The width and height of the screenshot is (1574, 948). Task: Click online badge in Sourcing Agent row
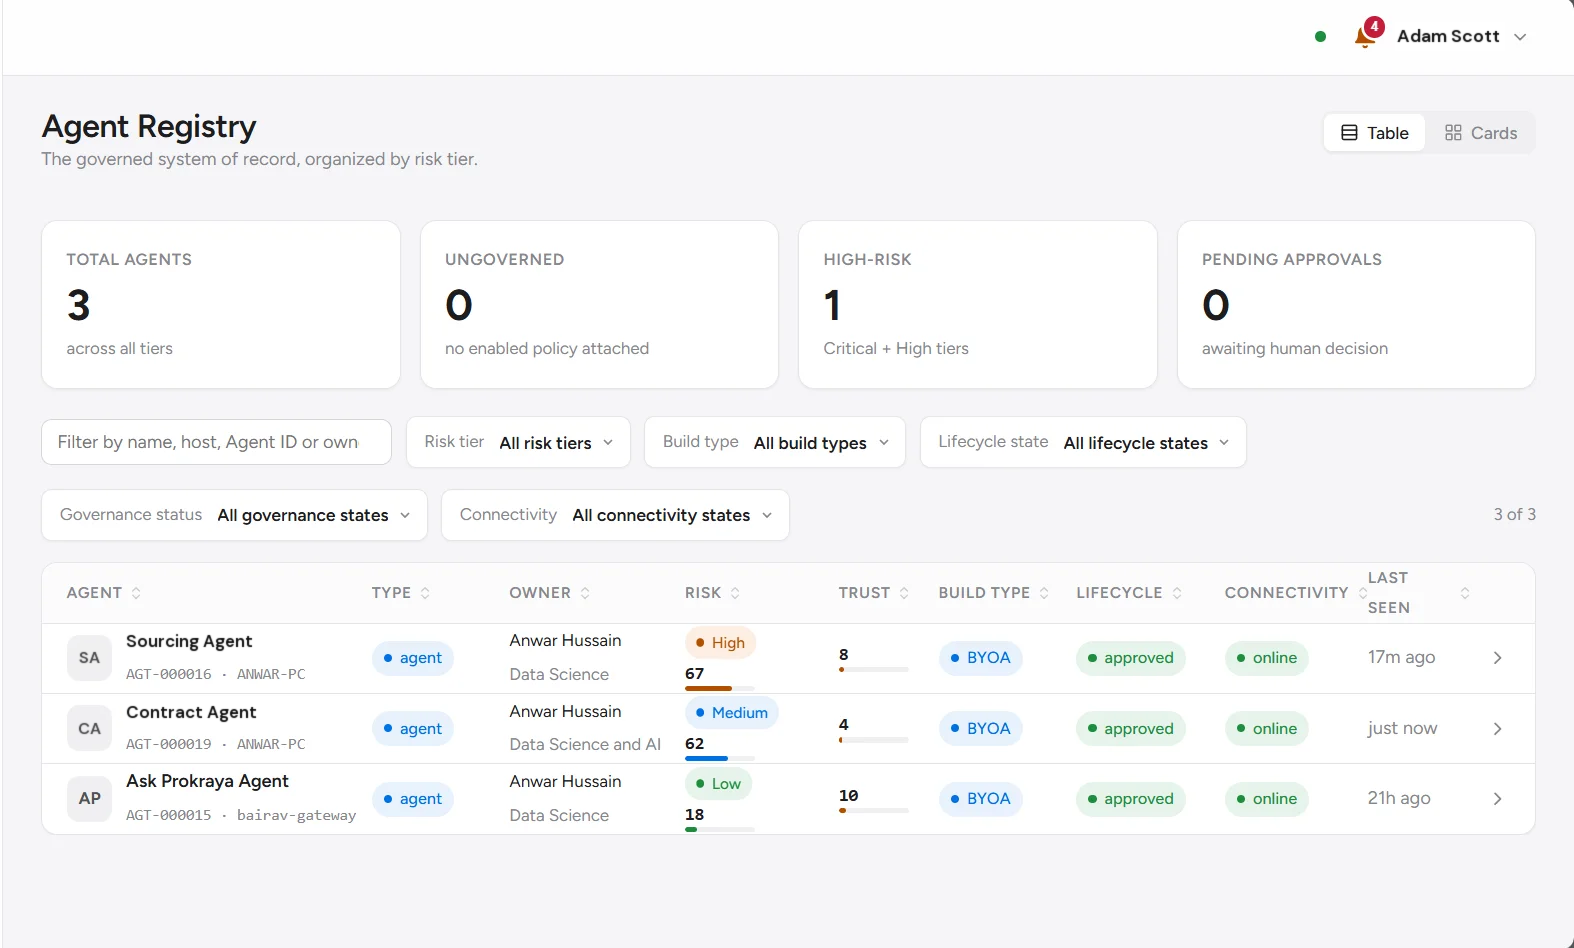[x=1266, y=658]
